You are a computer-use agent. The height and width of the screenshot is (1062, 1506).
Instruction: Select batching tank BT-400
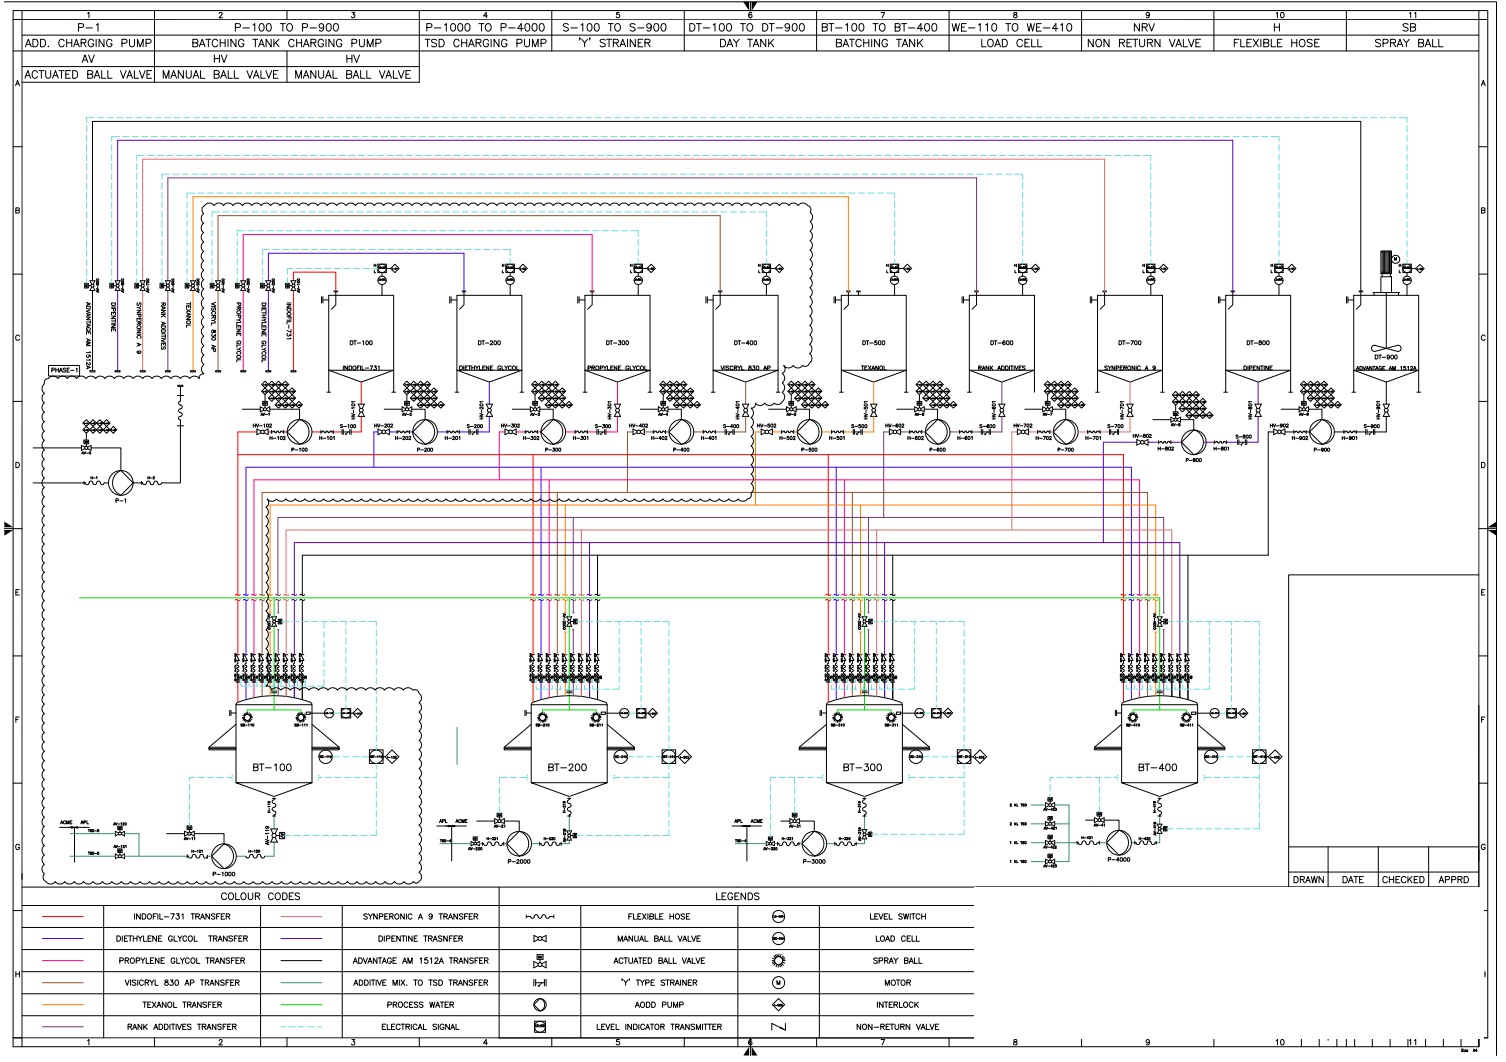pos(1157,767)
